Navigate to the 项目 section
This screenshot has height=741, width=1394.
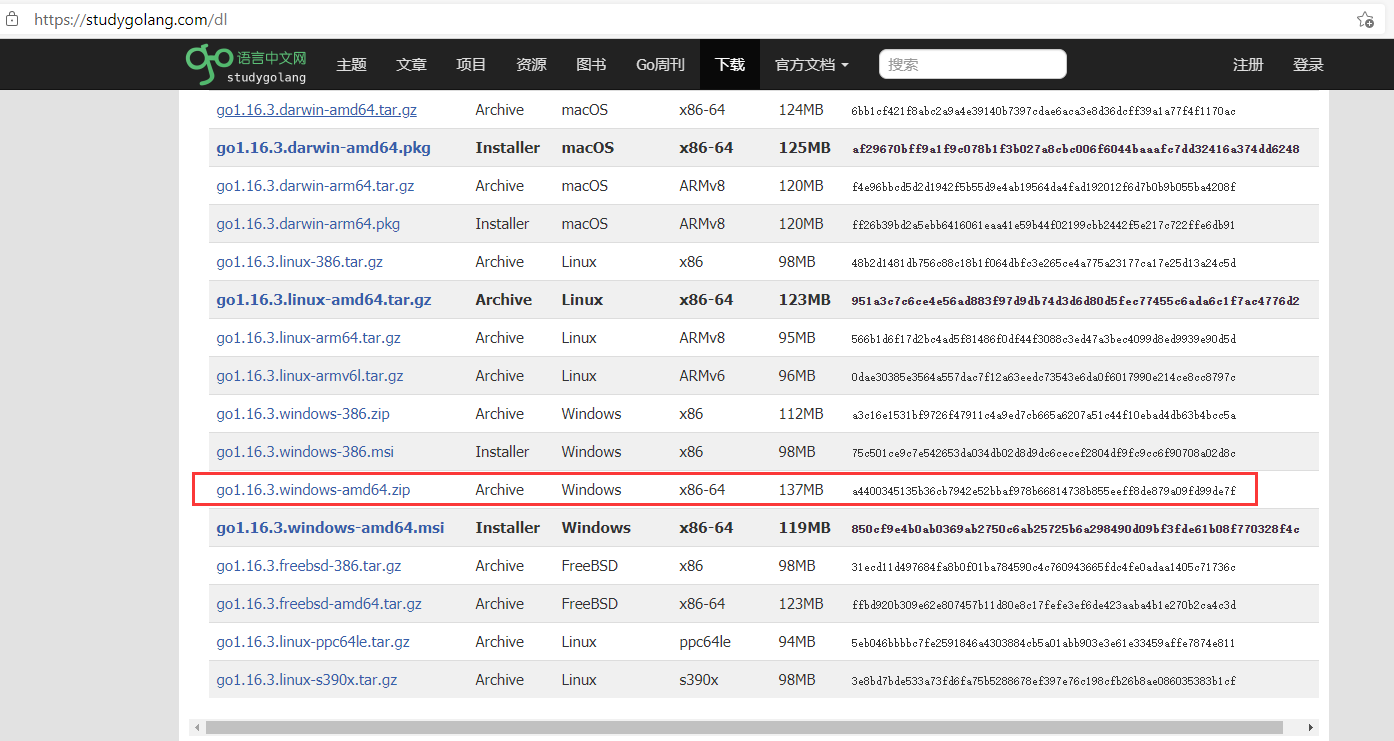click(471, 63)
